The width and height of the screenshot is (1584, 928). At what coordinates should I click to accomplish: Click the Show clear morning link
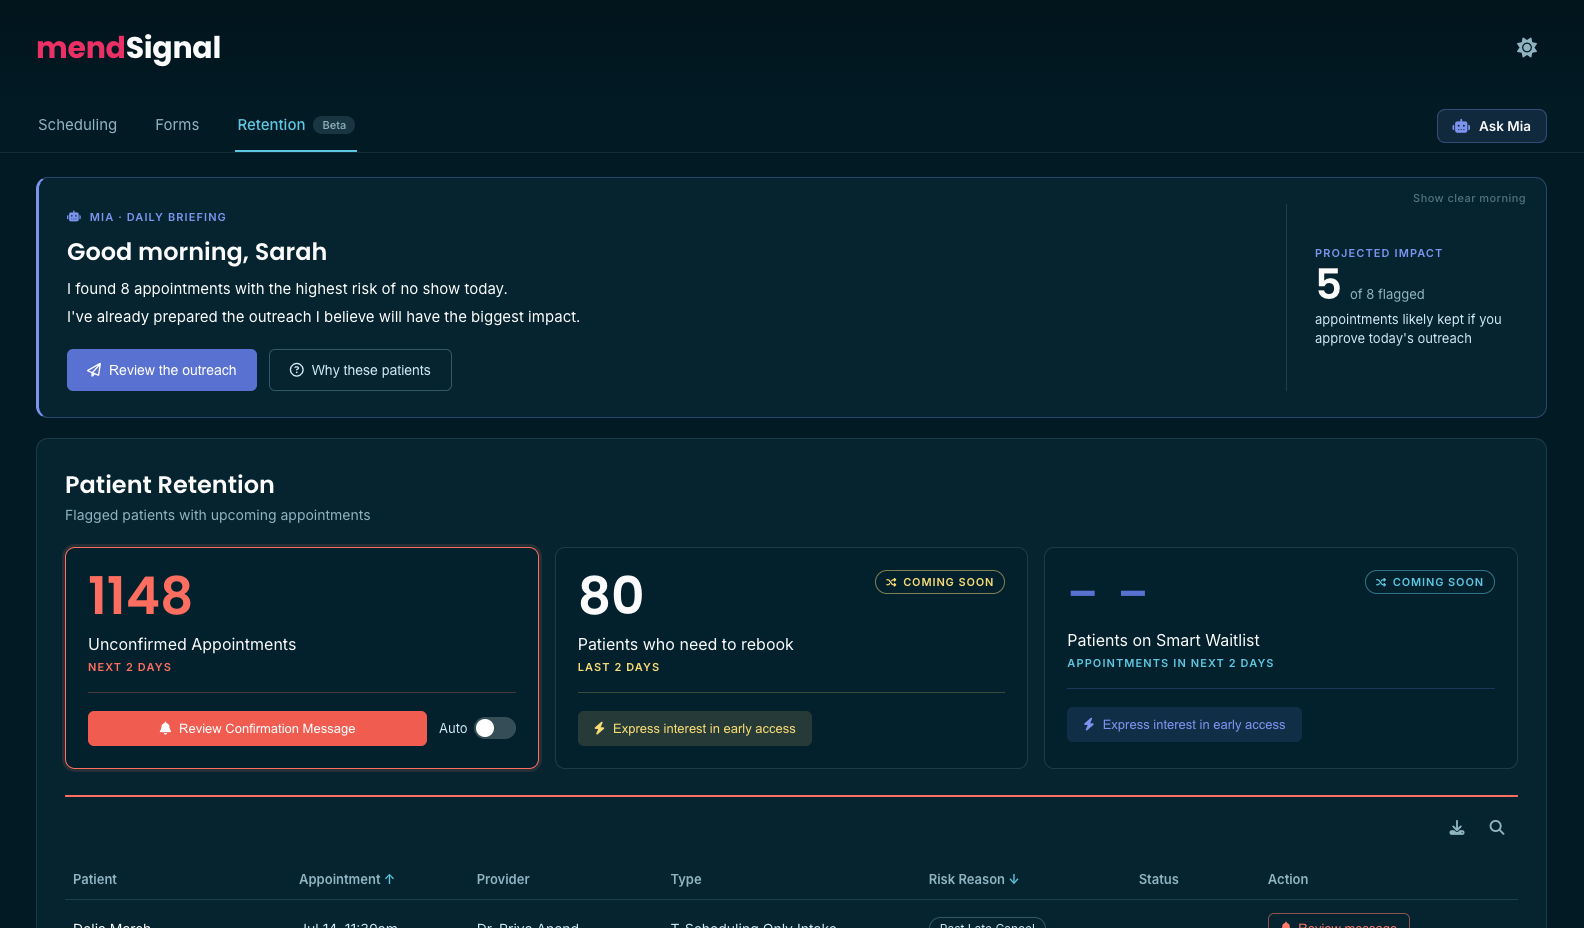coord(1469,198)
